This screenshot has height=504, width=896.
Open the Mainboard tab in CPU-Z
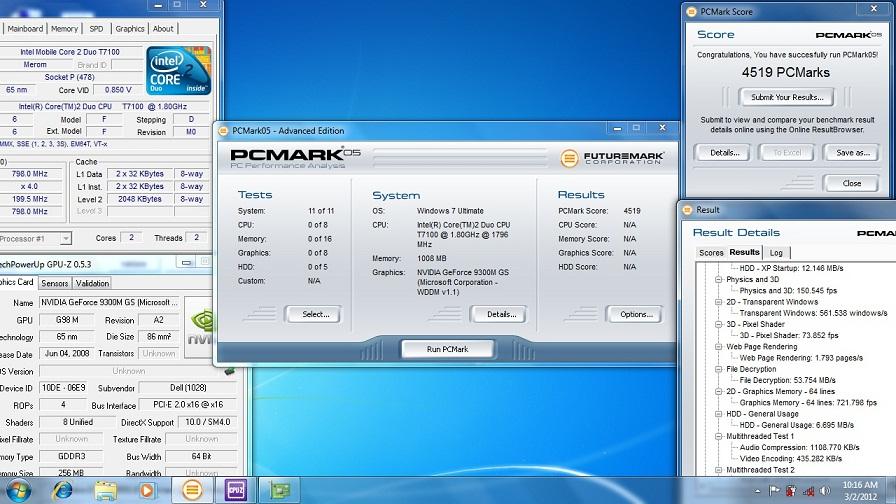[x=25, y=29]
